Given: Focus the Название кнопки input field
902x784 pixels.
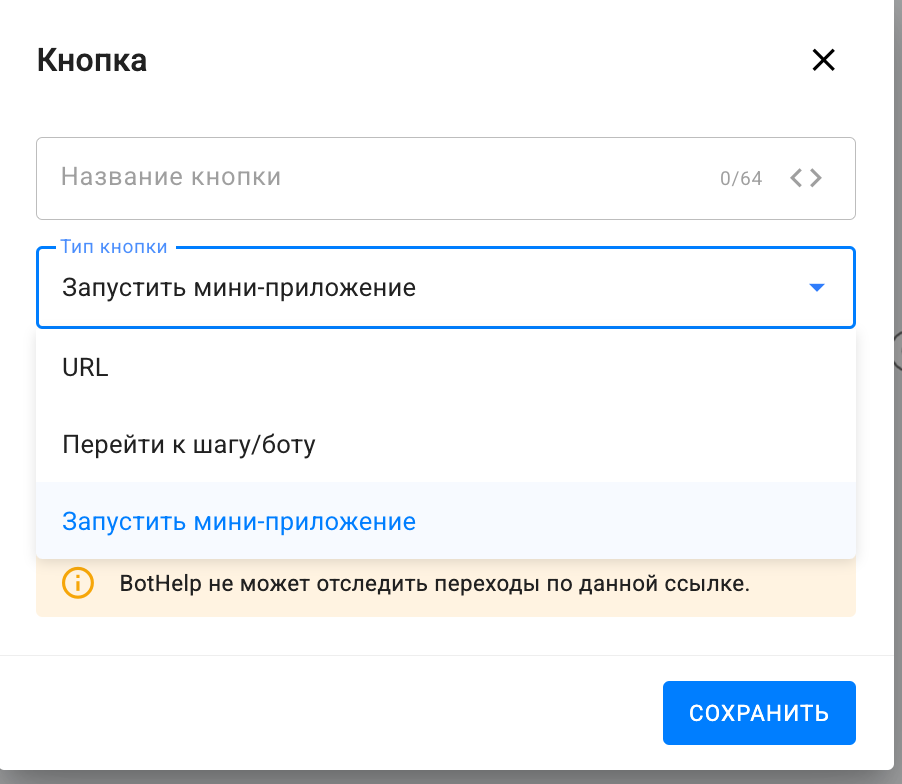Looking at the screenshot, I should pyautogui.click(x=380, y=178).
